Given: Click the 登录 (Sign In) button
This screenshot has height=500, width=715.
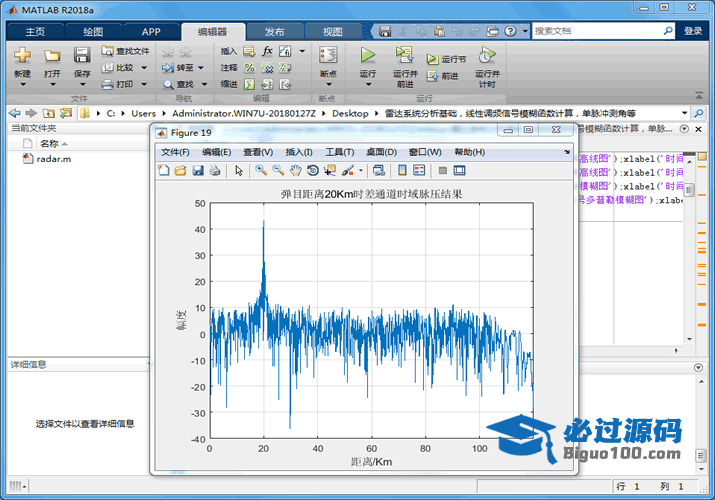Looking at the screenshot, I should tap(693, 31).
